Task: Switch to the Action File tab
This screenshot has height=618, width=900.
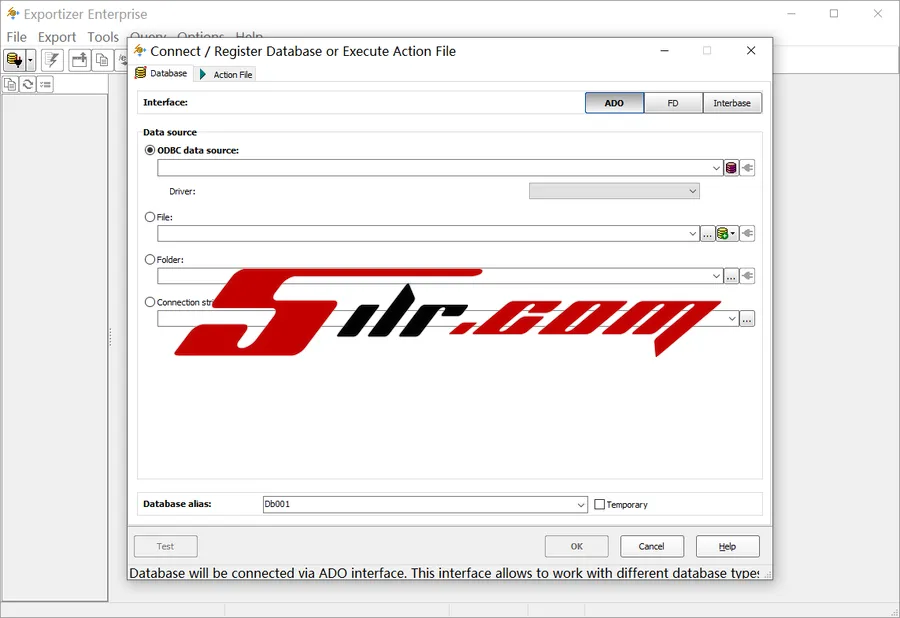Action: click(225, 75)
